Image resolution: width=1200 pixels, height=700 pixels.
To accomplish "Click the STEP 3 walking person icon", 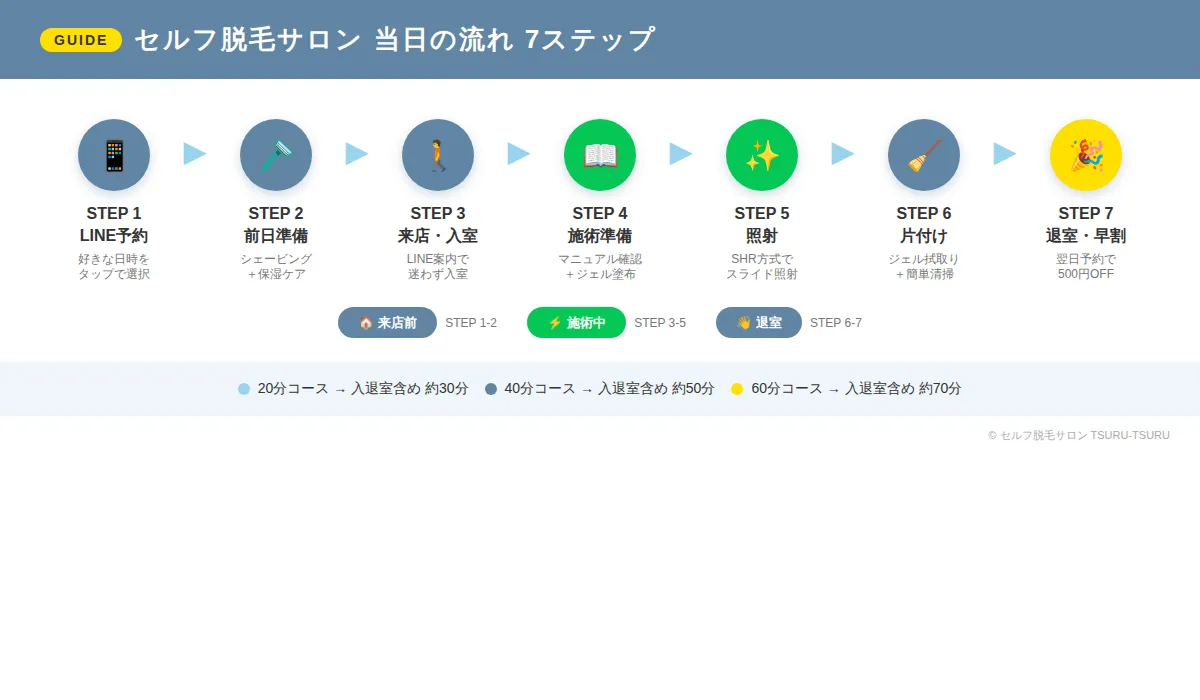I will pos(438,155).
